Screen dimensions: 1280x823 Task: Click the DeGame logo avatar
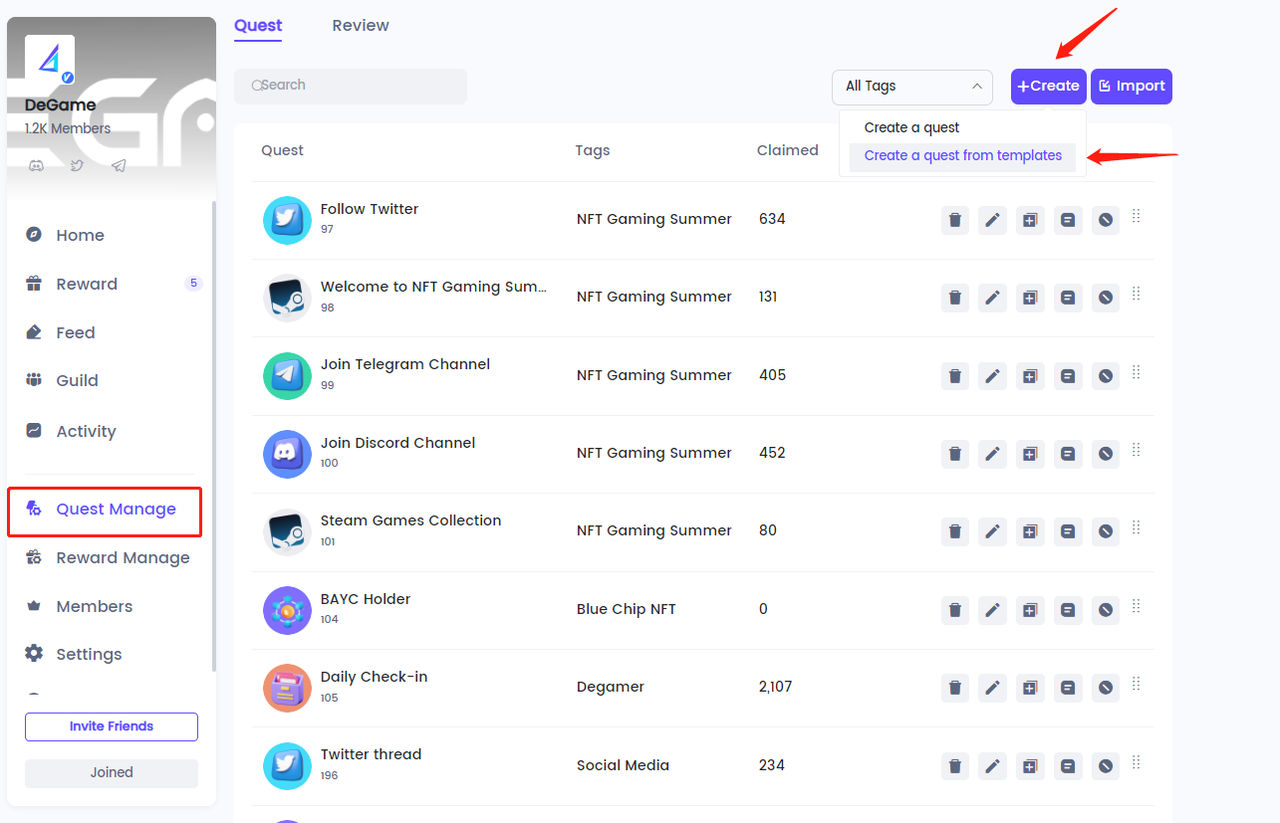tap(50, 61)
